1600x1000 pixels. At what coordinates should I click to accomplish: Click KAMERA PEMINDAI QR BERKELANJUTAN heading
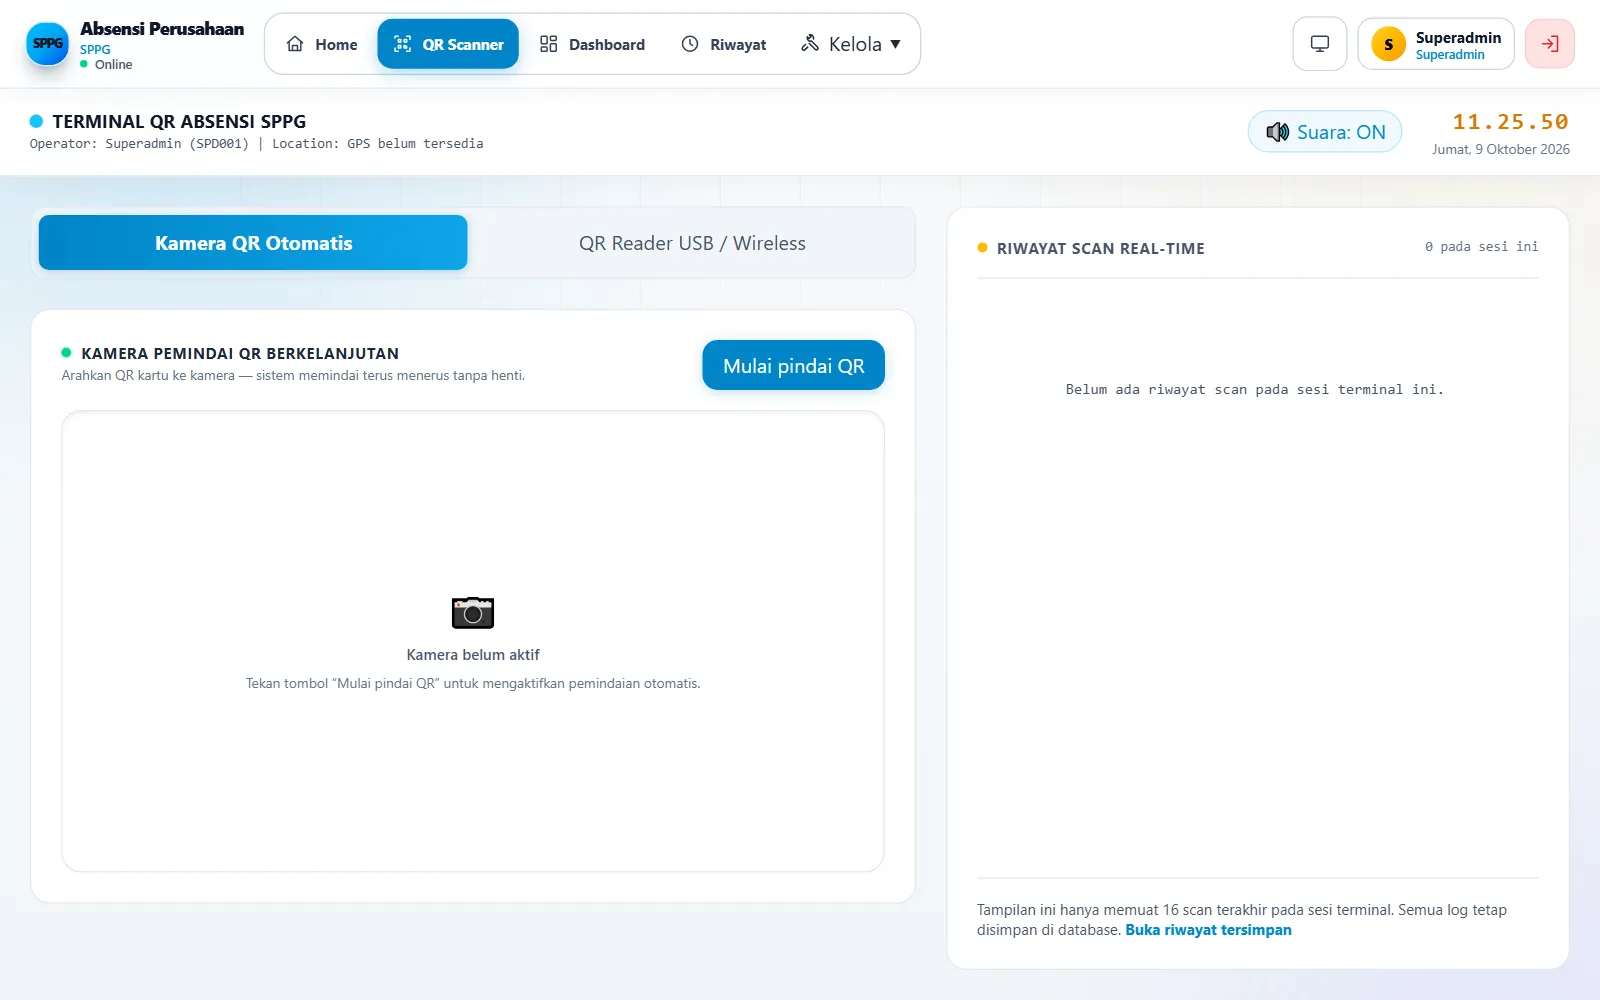[240, 353]
